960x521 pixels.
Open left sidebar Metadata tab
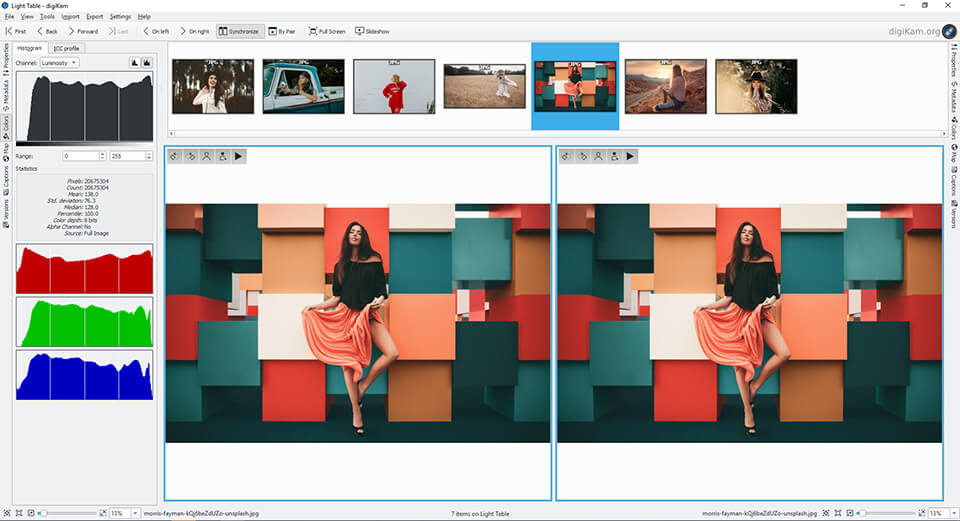(x=6, y=95)
